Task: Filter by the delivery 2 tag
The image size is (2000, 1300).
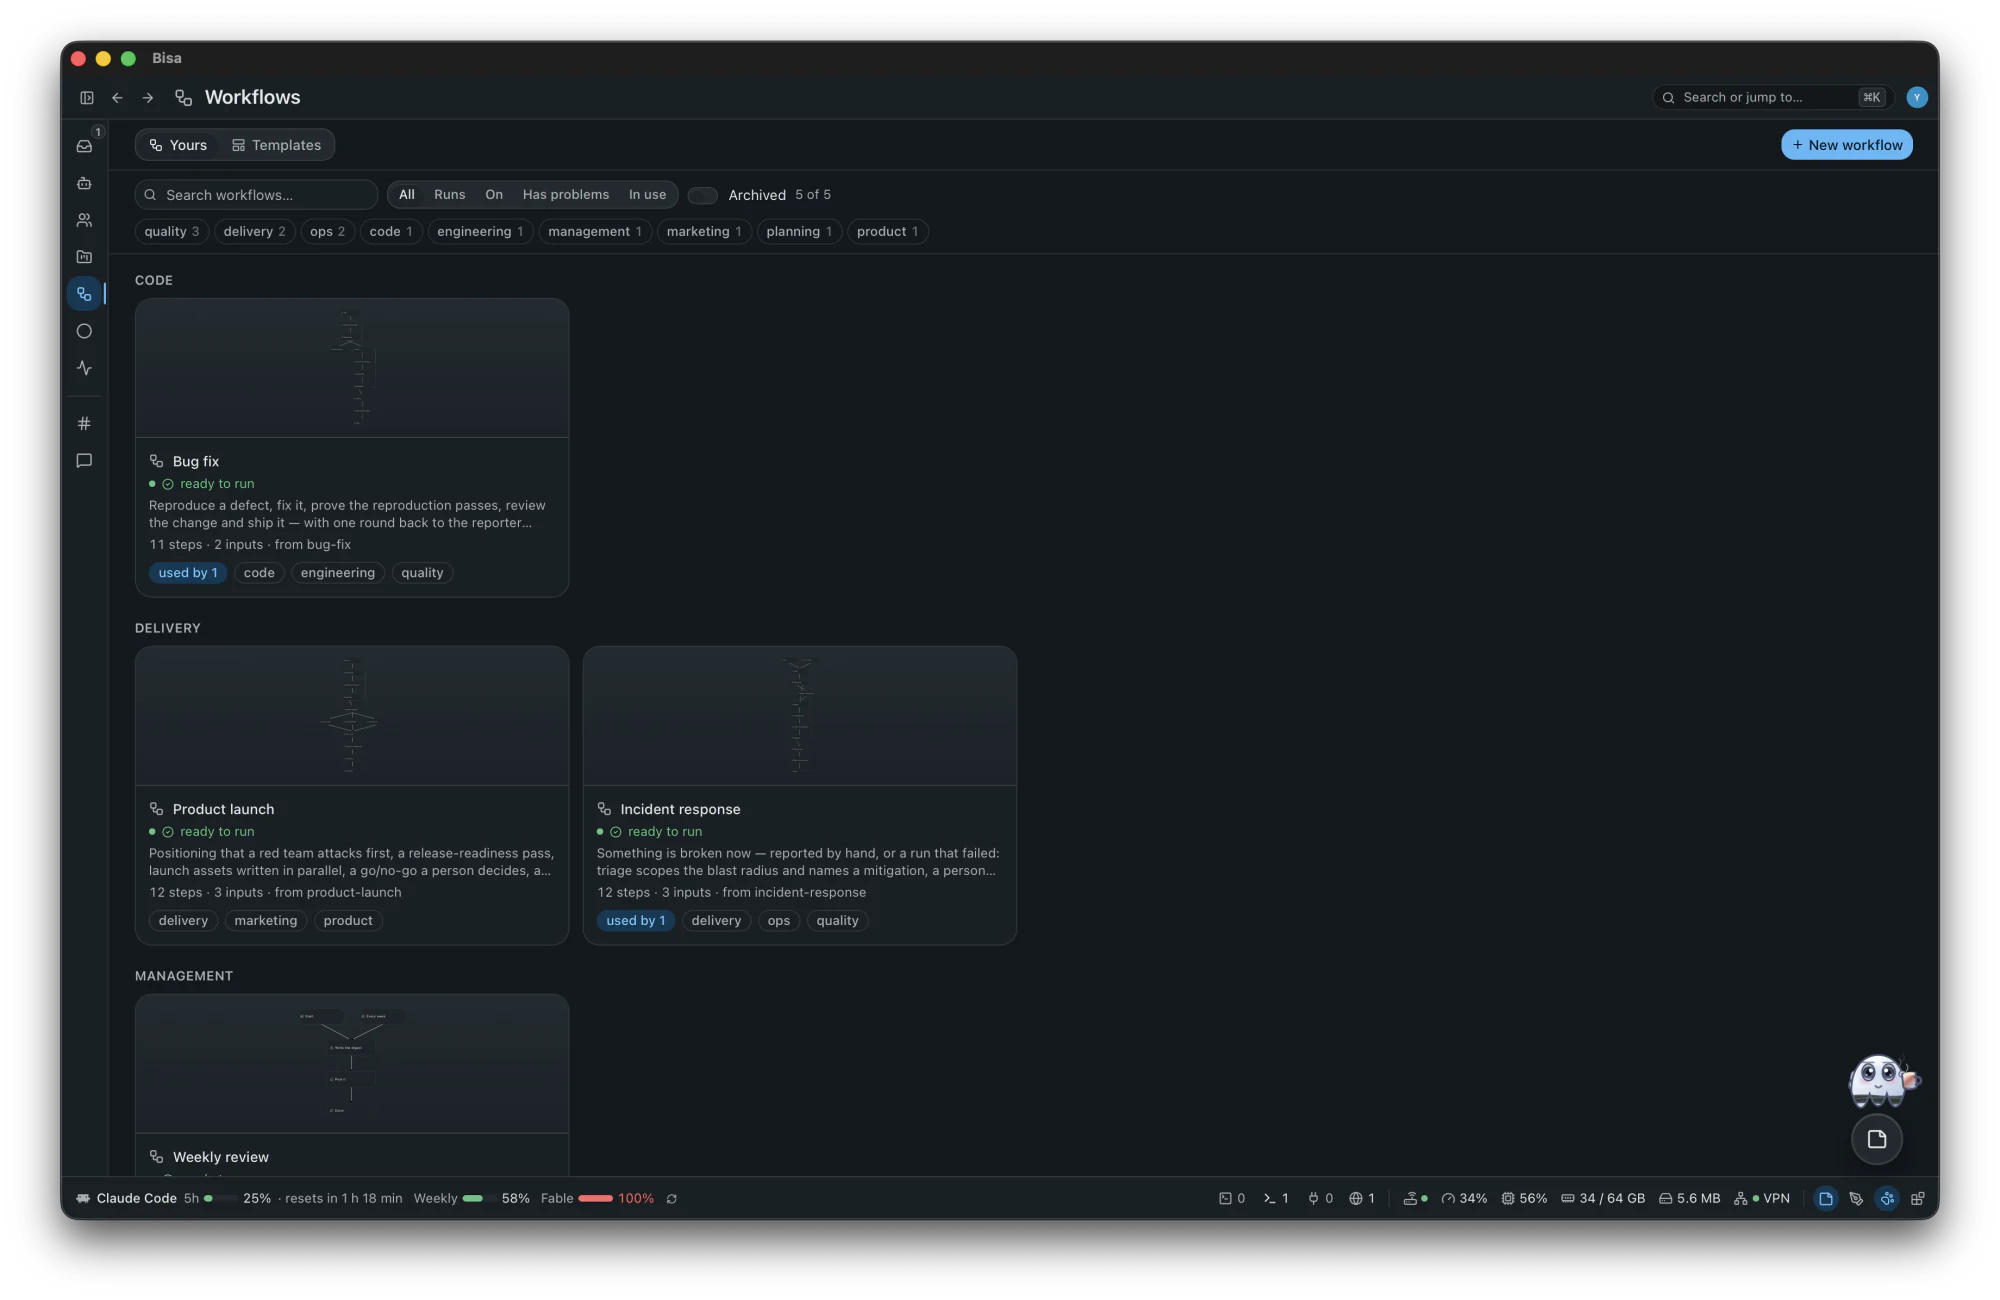Action: coord(255,232)
